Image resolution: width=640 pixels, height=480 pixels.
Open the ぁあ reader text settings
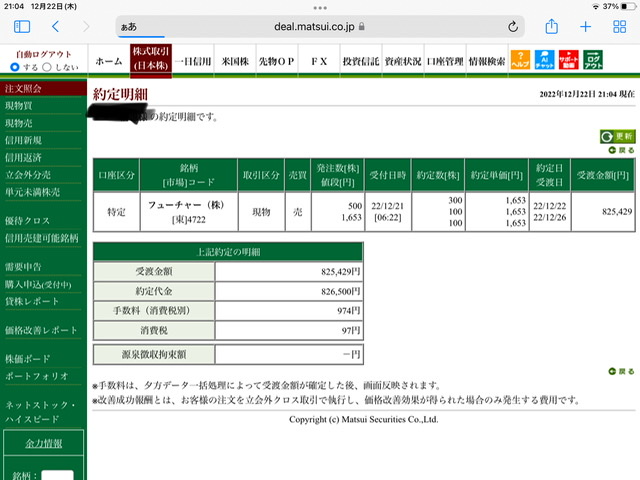(x=129, y=27)
